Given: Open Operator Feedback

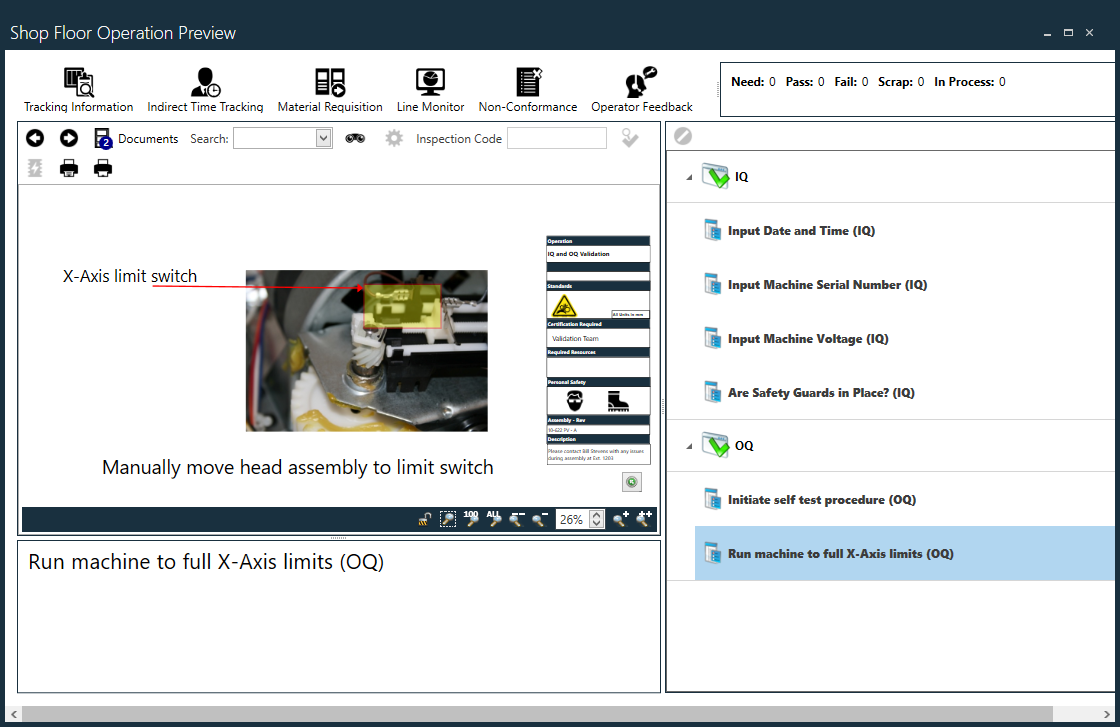Looking at the screenshot, I should (x=641, y=89).
